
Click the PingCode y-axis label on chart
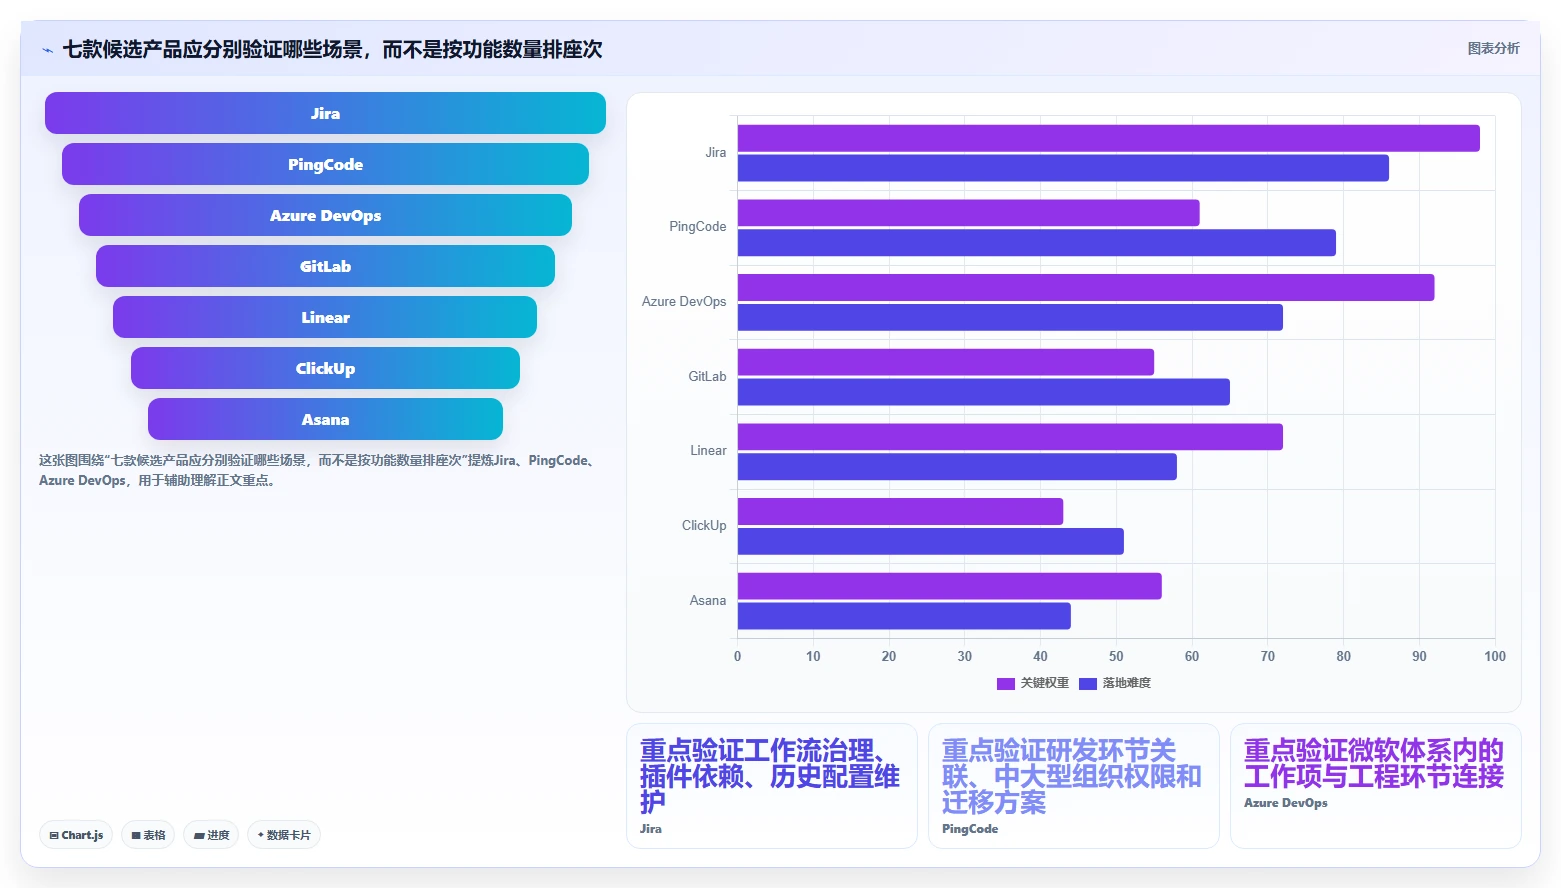coord(697,227)
